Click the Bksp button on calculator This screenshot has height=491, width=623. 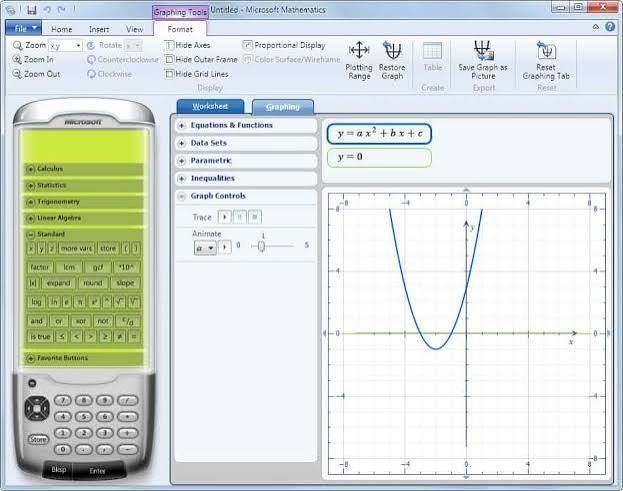58,470
